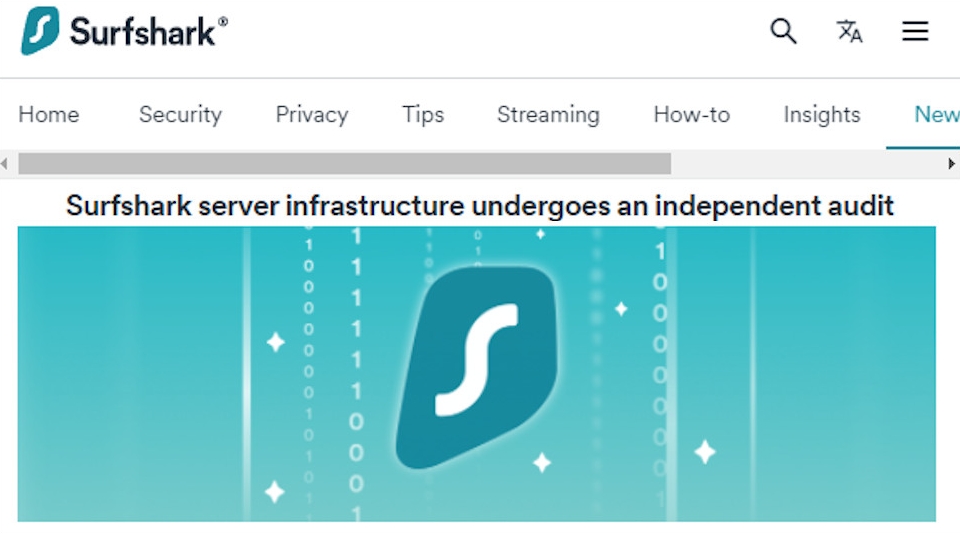The image size is (960, 534).
Task: Open the Tips tab
Action: [423, 115]
